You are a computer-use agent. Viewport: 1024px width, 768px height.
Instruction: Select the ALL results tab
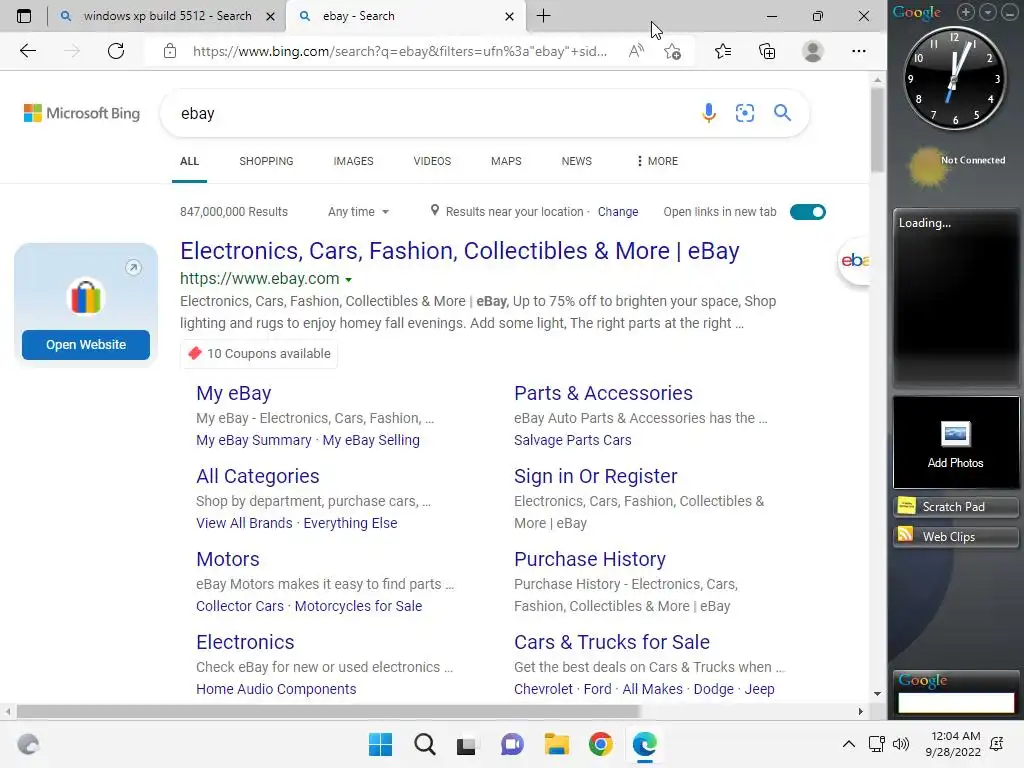(x=189, y=161)
